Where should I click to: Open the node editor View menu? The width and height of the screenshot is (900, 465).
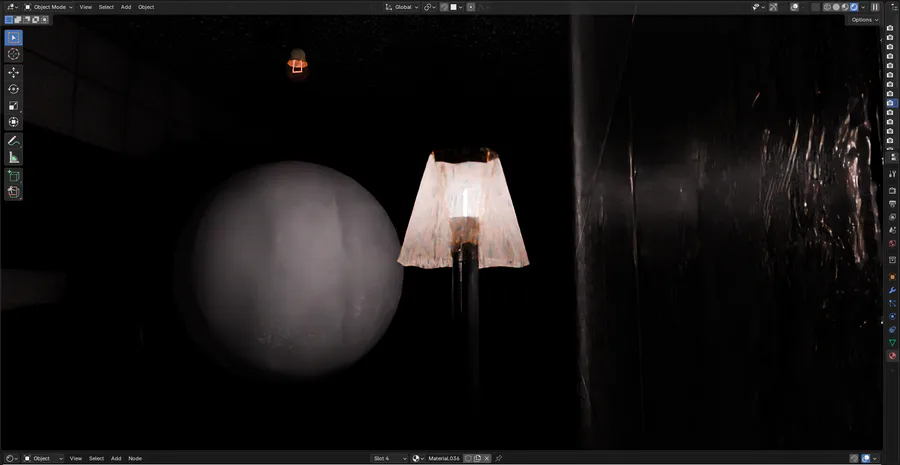click(x=76, y=458)
